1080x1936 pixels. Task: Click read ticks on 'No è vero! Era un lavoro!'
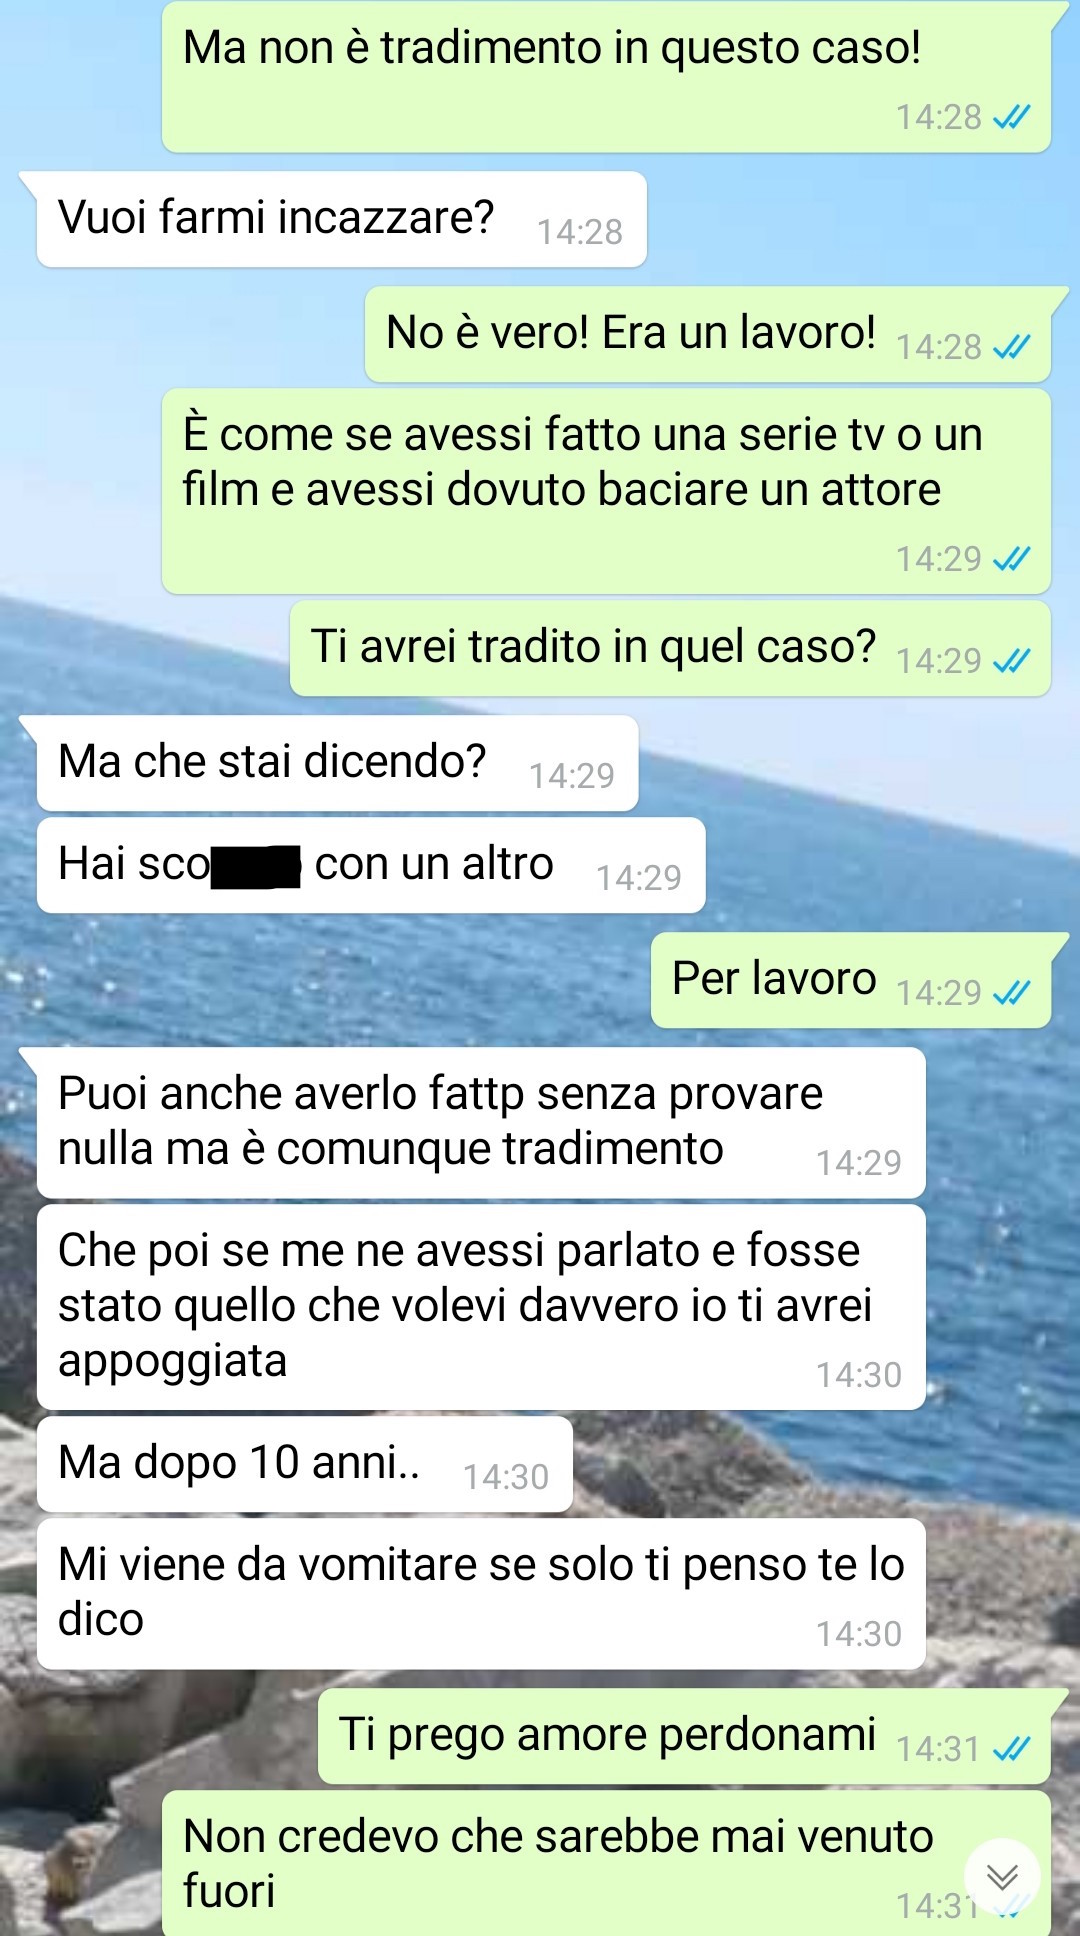(1011, 347)
